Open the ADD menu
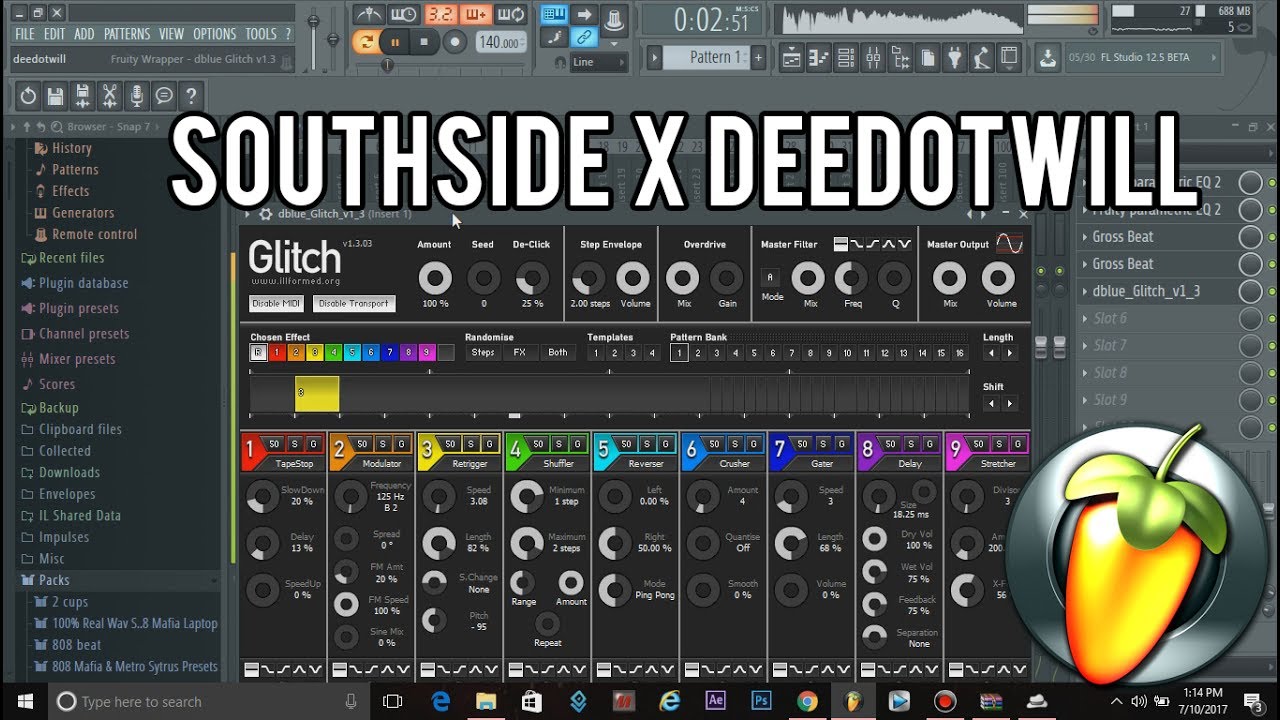Screen dimensions: 1280x720 [x=84, y=34]
